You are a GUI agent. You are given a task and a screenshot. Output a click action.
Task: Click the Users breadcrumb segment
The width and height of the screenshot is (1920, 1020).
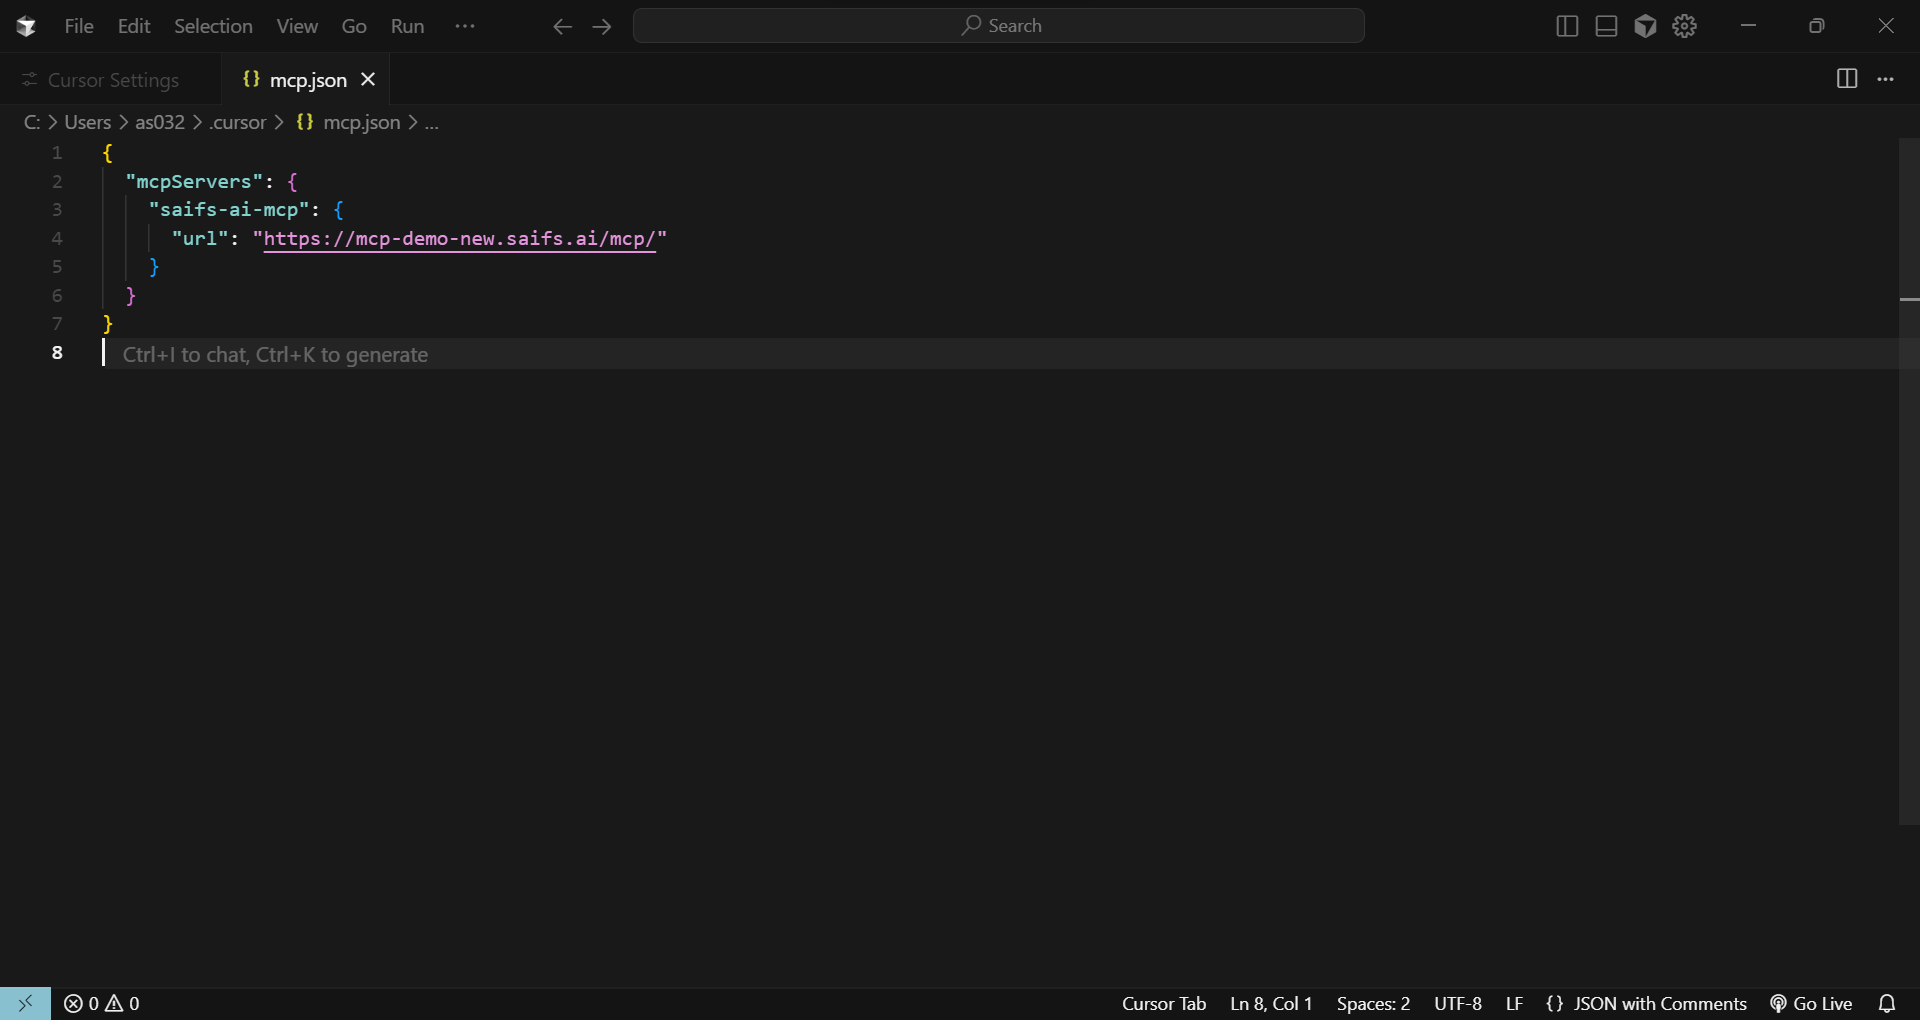[x=88, y=122]
